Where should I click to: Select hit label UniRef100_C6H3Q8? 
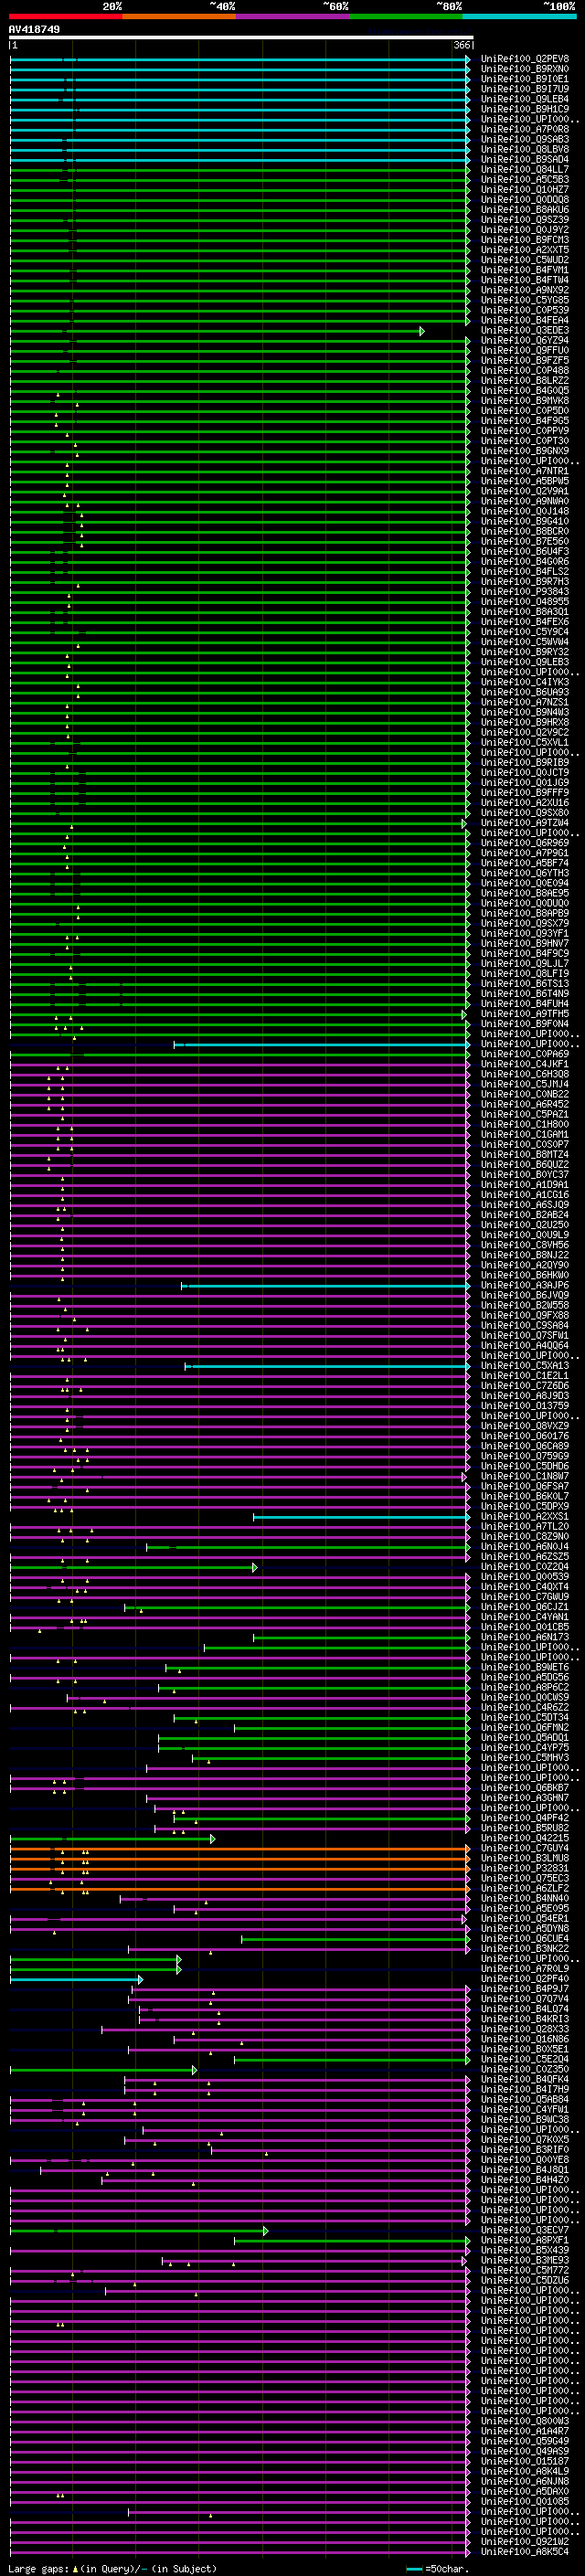click(525, 1074)
